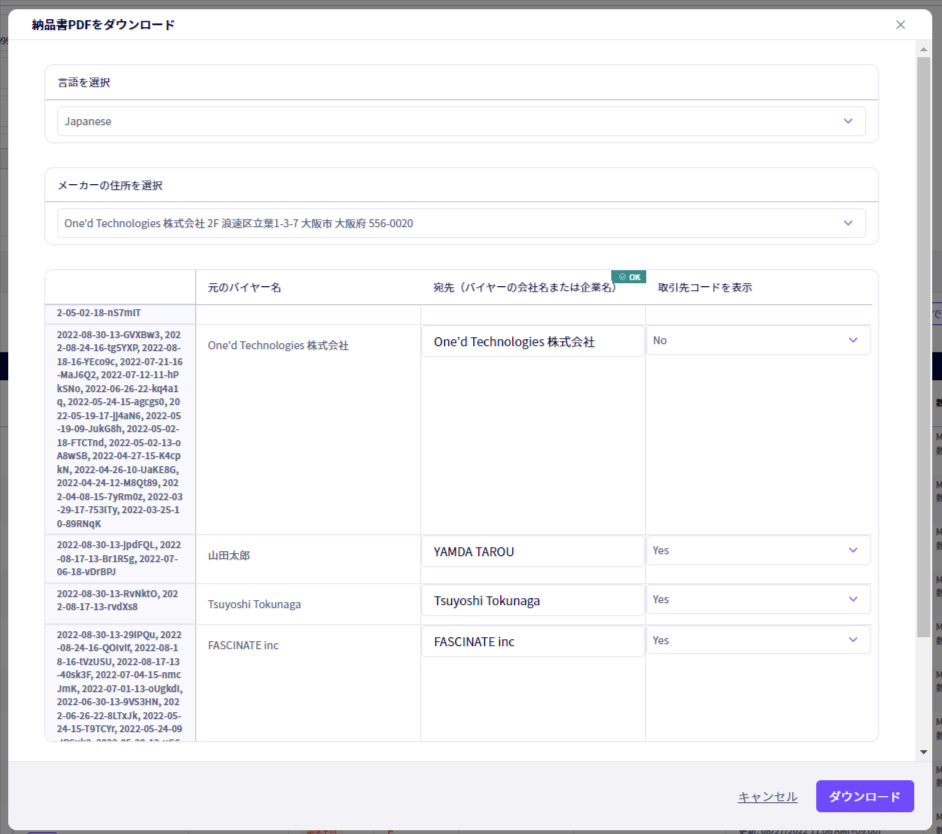
Task: Click the メーカーの住所を選択 section label
Action: (x=110, y=185)
